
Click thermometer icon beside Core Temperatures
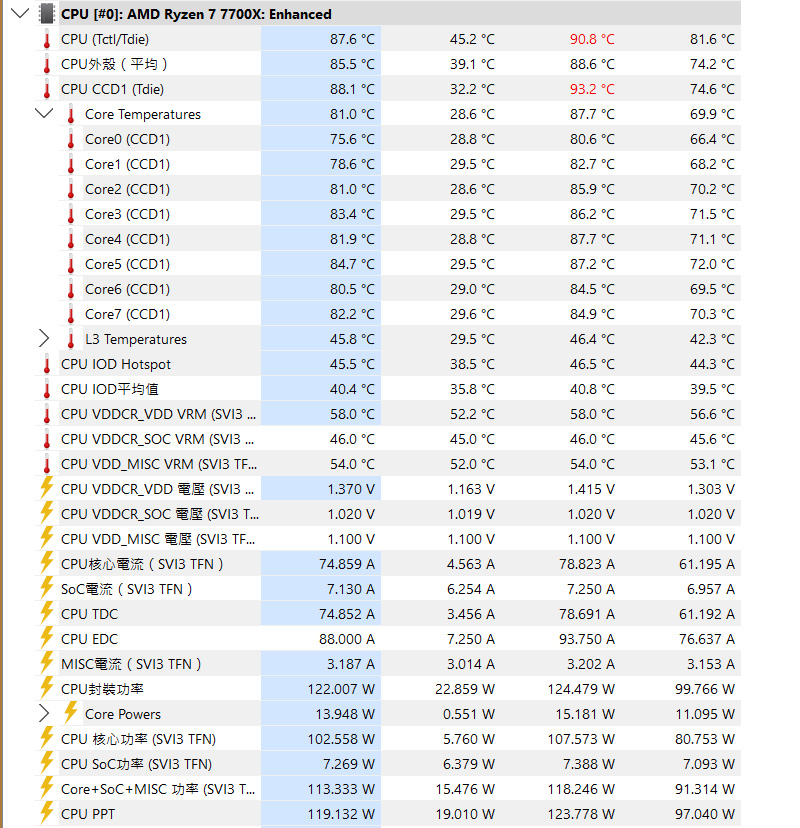(71, 114)
